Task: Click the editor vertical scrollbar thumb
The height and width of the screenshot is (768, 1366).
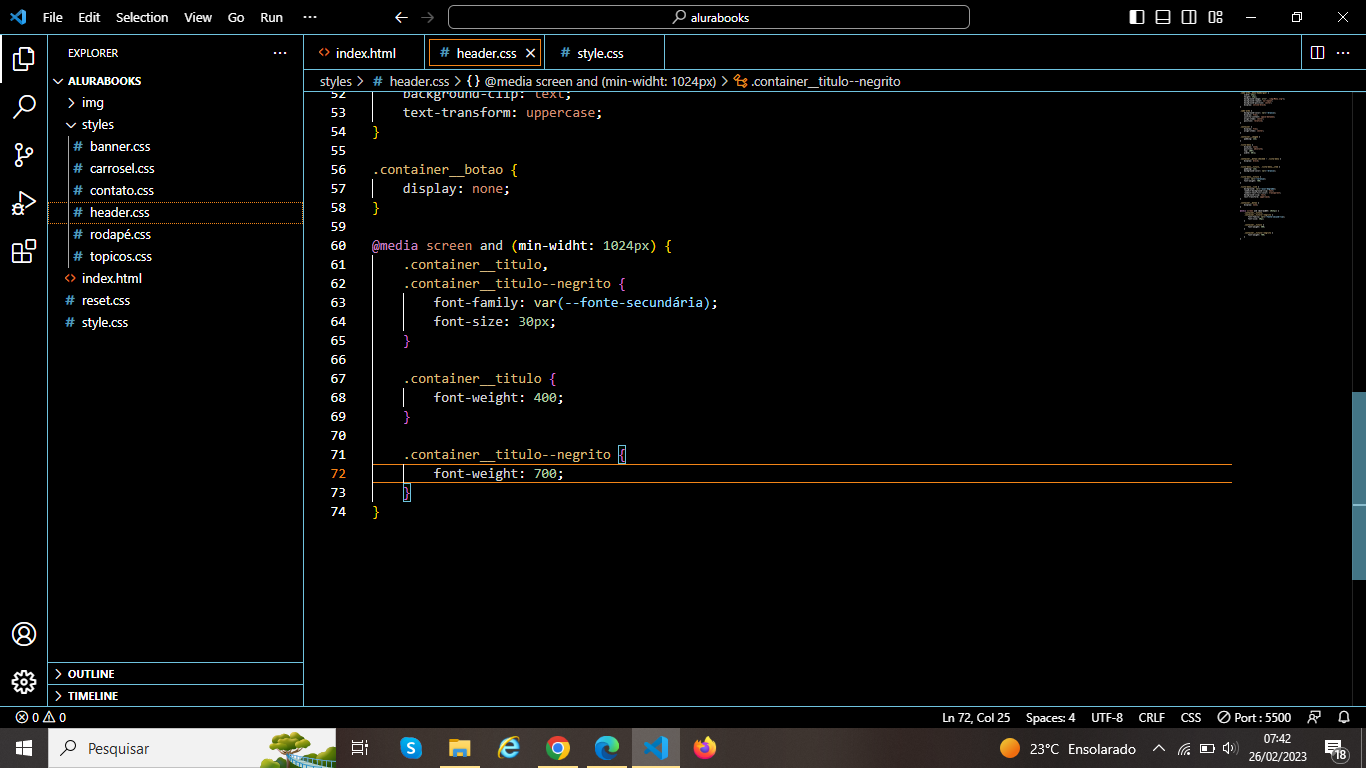Action: [1359, 485]
